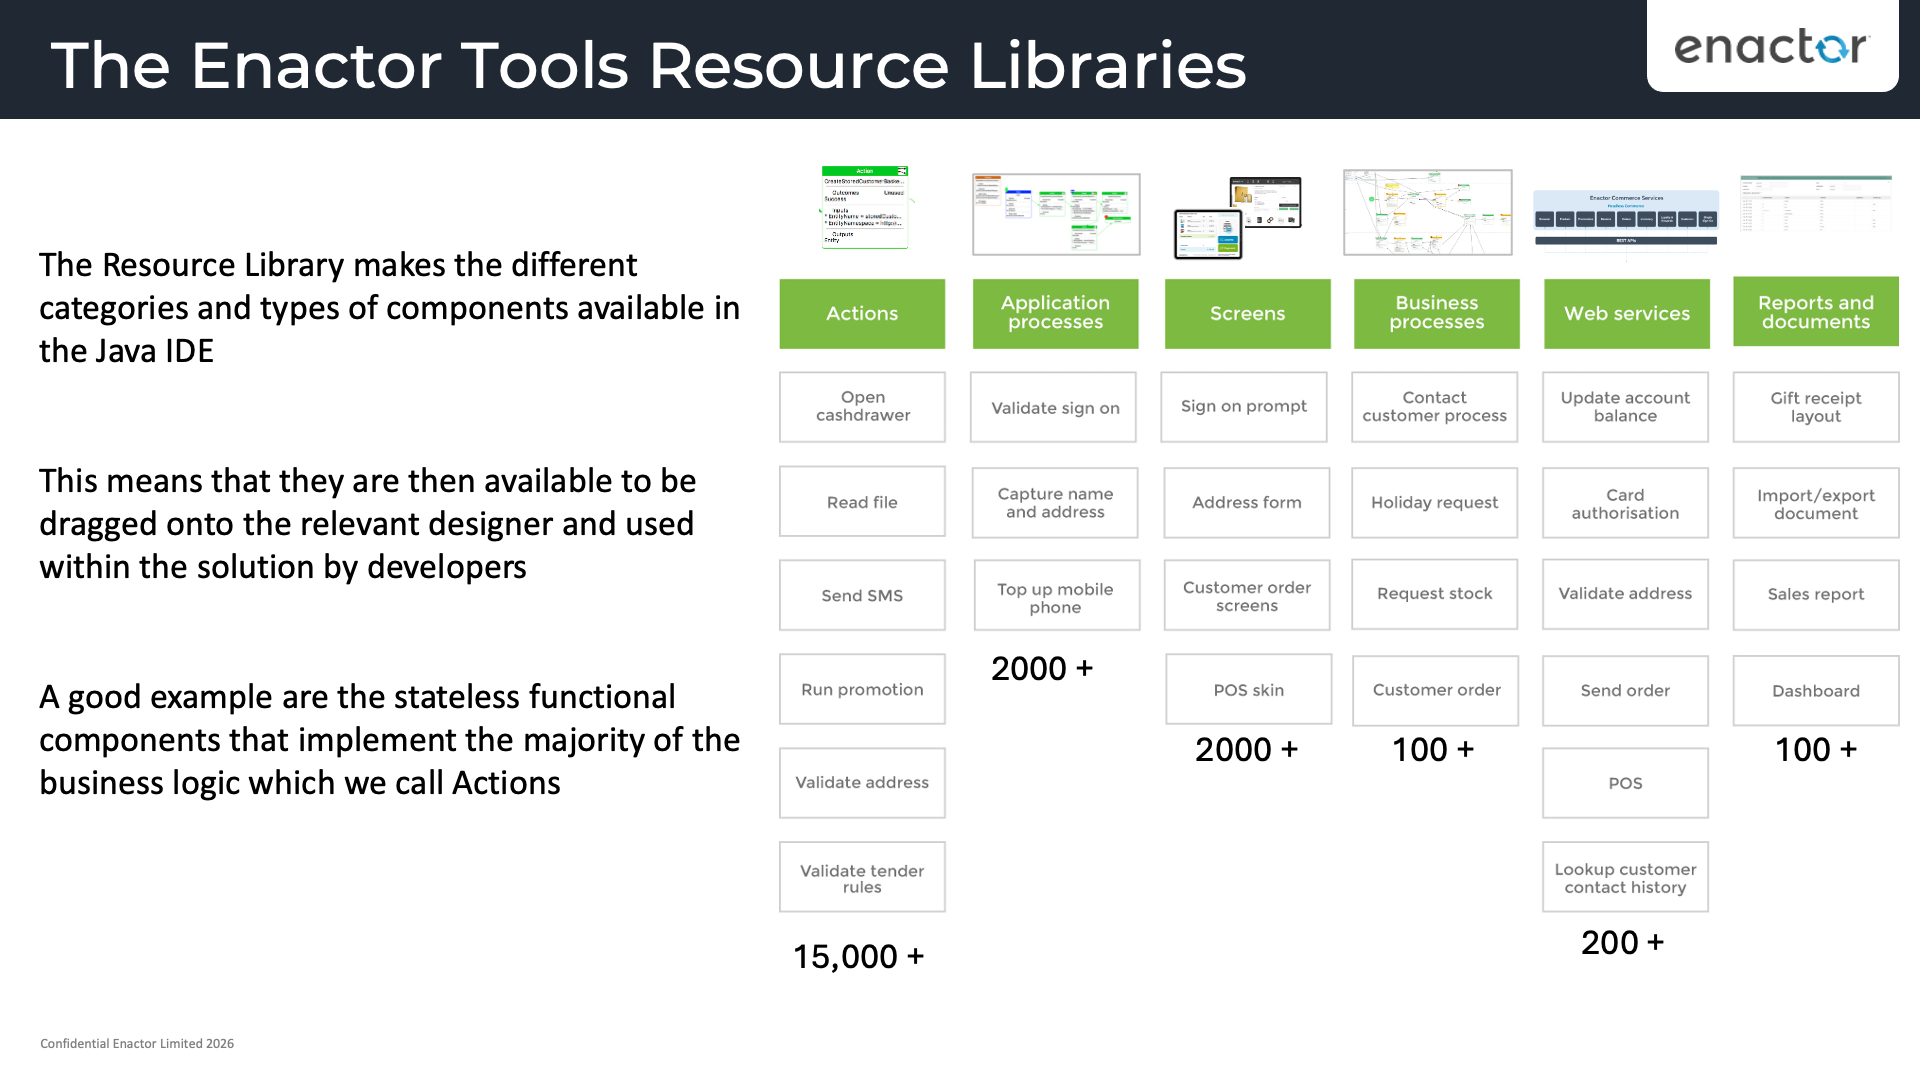Click the Reports and documents table thumbnail
1920x1080 pixels.
[1814, 205]
